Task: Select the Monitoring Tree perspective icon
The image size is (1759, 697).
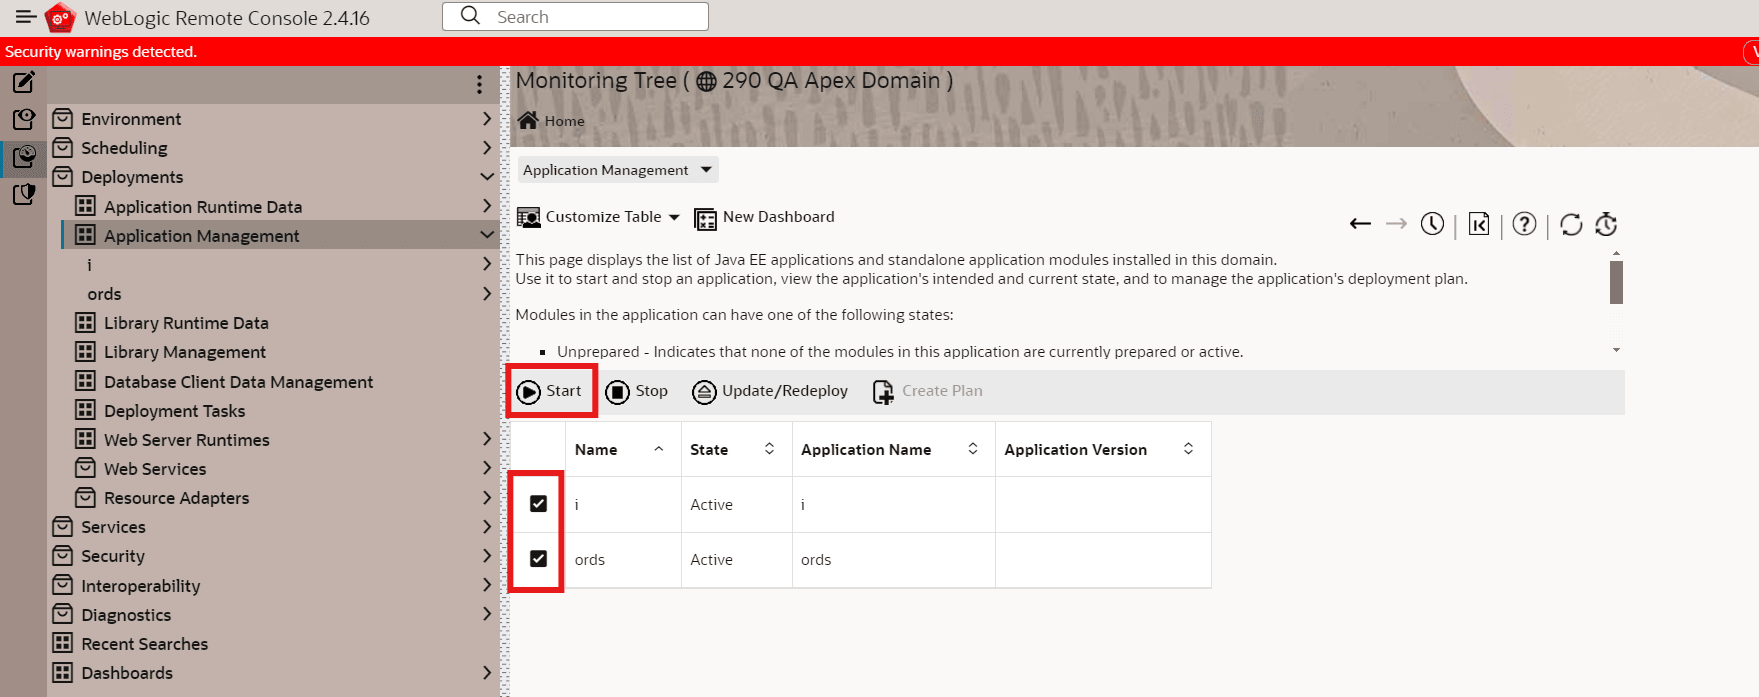Action: (24, 156)
